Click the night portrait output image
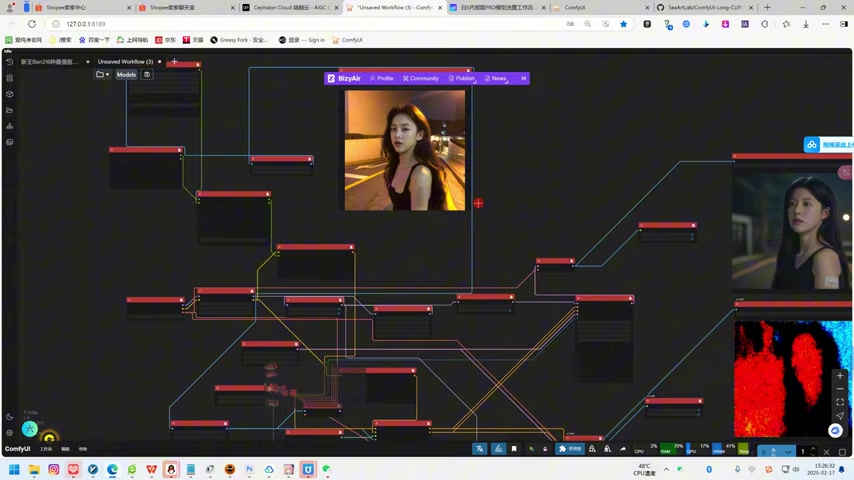 click(x=792, y=230)
